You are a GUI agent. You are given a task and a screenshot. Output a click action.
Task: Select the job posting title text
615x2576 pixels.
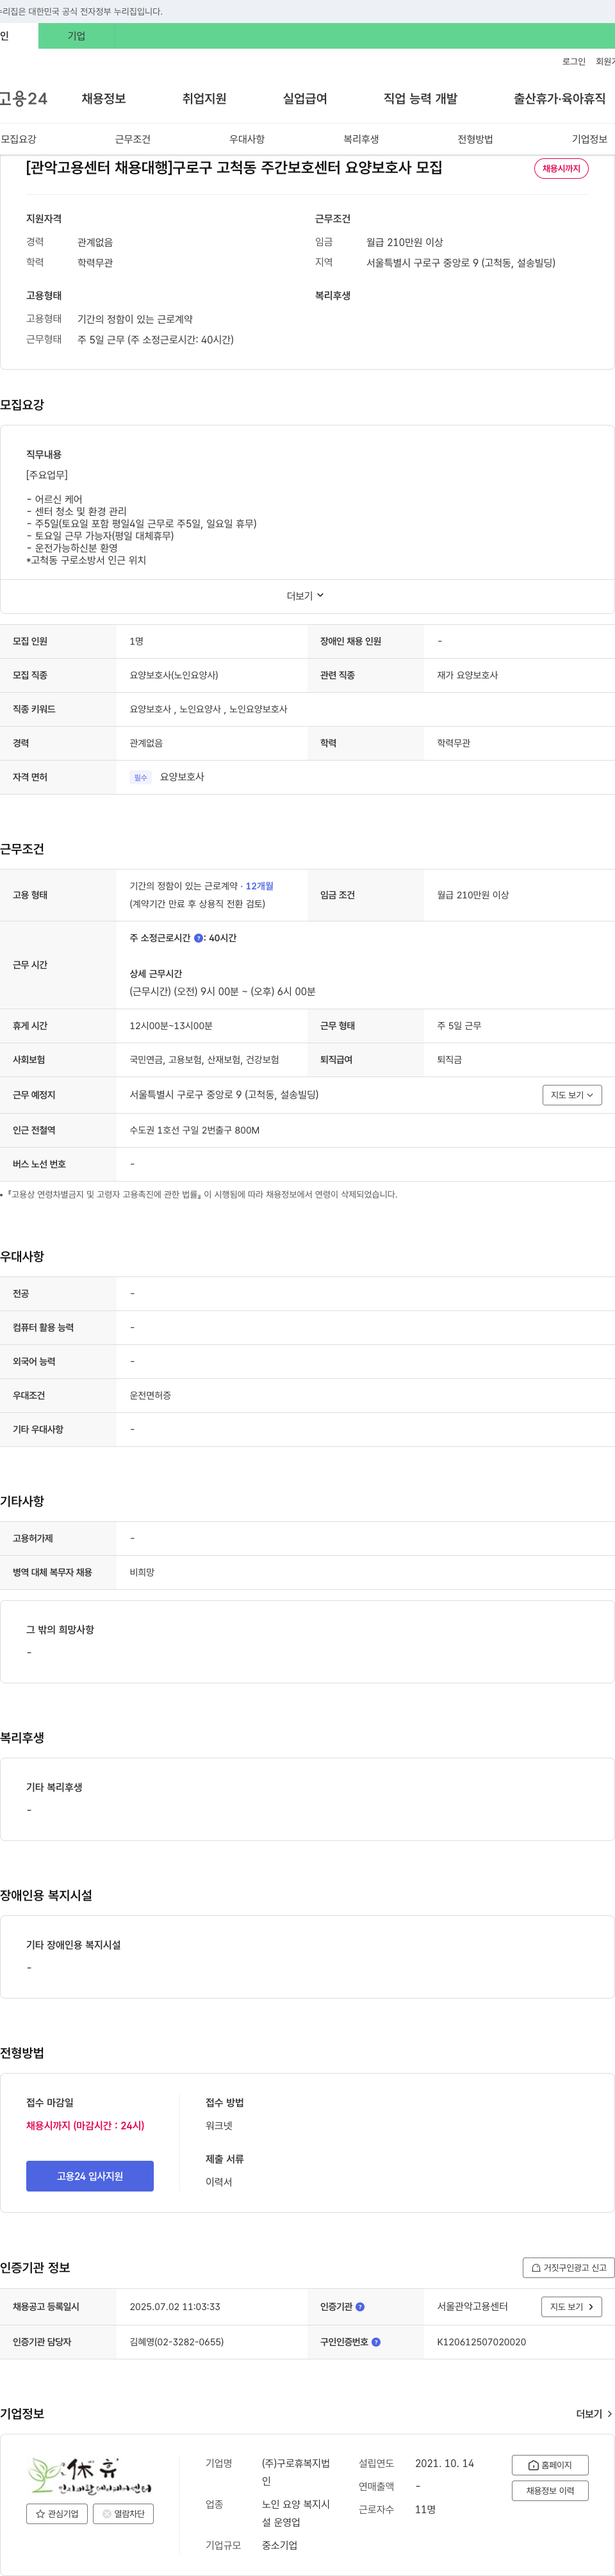click(x=234, y=168)
